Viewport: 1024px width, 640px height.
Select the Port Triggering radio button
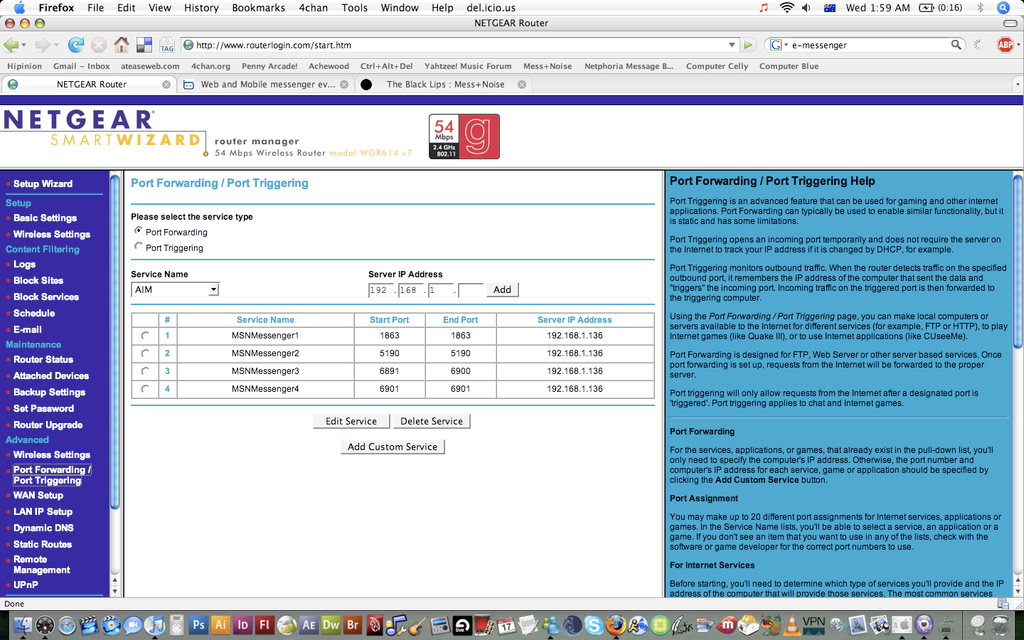coord(138,247)
